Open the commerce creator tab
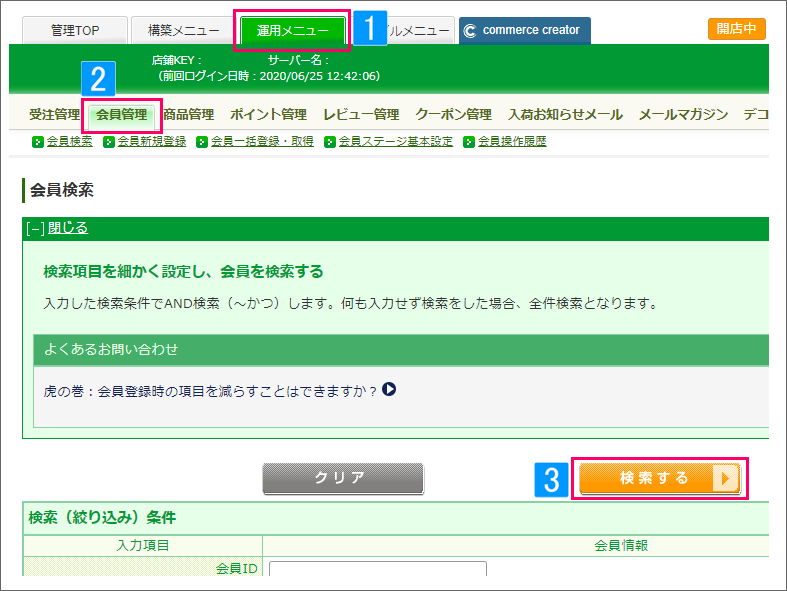 [x=524, y=31]
